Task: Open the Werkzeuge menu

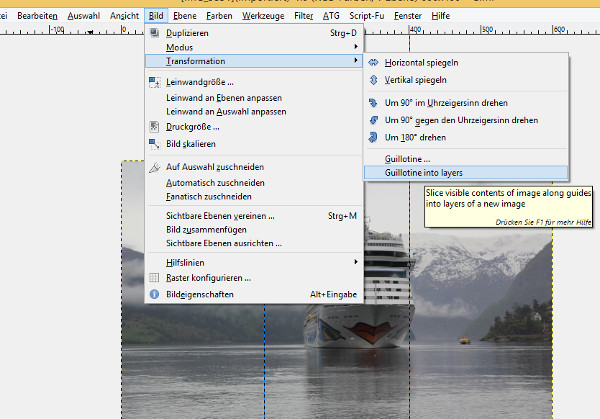Action: [x=263, y=16]
